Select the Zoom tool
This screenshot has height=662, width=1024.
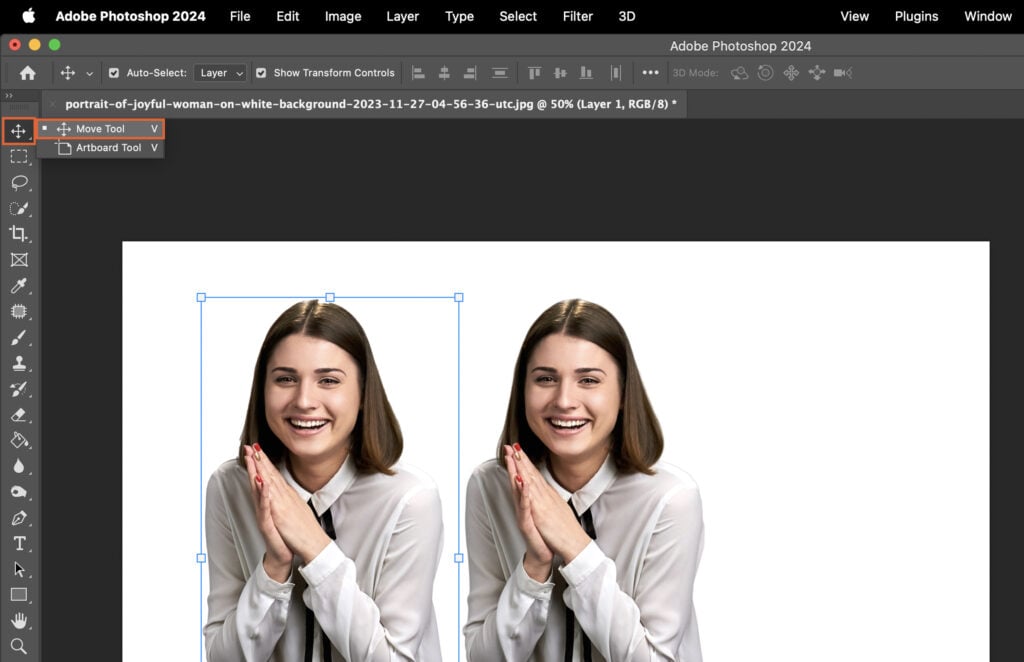[x=19, y=646]
